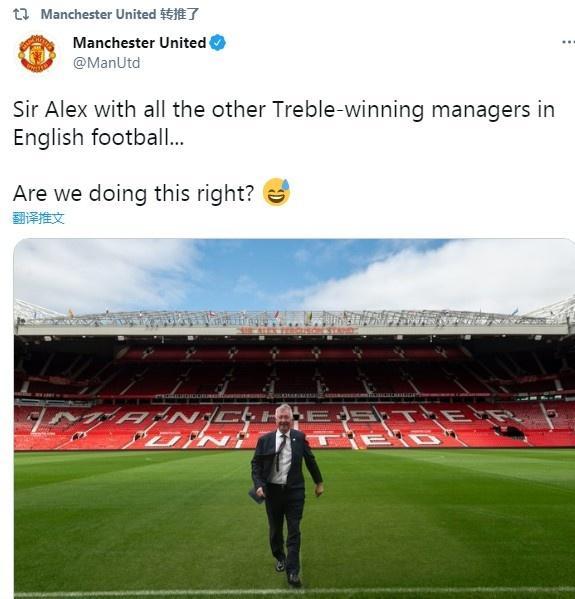Image resolution: width=575 pixels, height=599 pixels.
Task: Click the dark upper tier seats in the photo
Action: pos(294,369)
